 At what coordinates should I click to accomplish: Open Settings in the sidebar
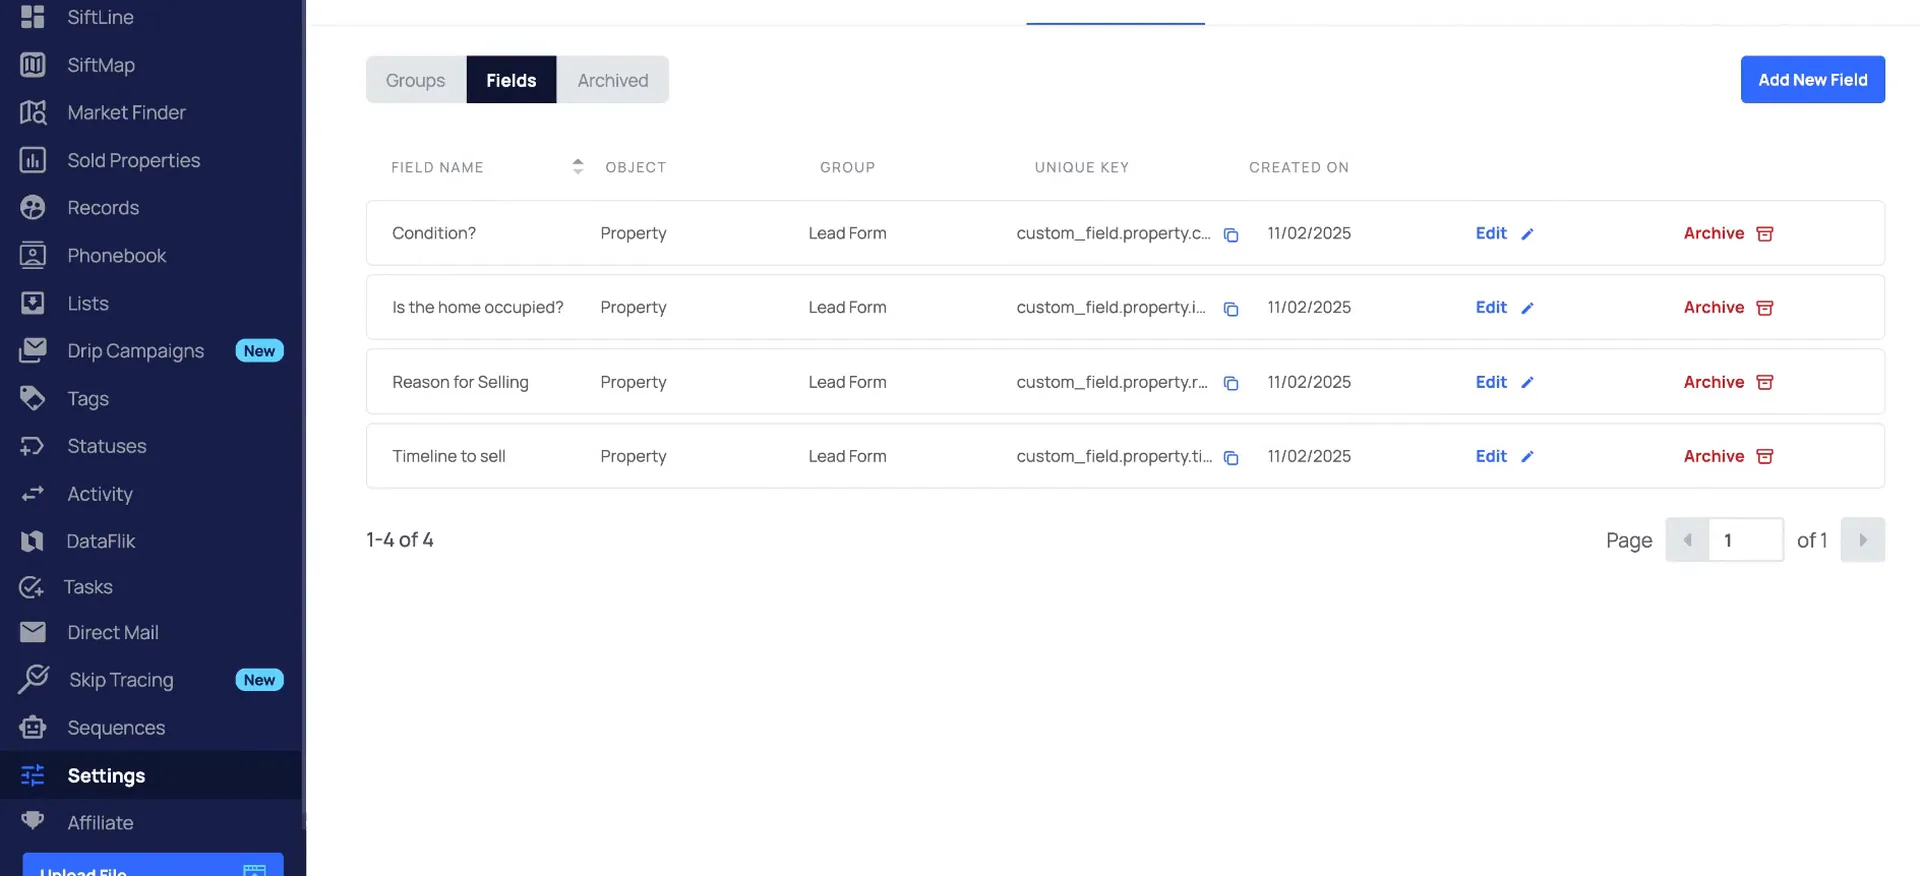(151, 775)
